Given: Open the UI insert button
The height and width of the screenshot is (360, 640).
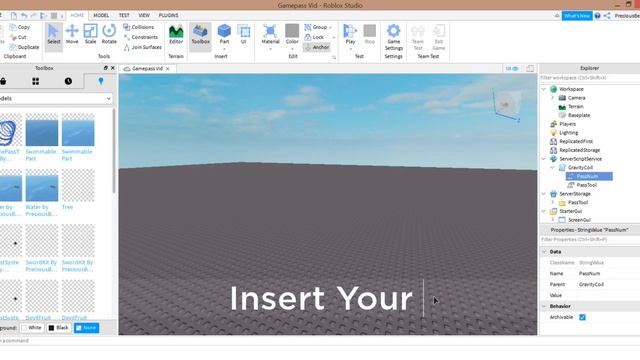Looking at the screenshot, I should (x=244, y=34).
